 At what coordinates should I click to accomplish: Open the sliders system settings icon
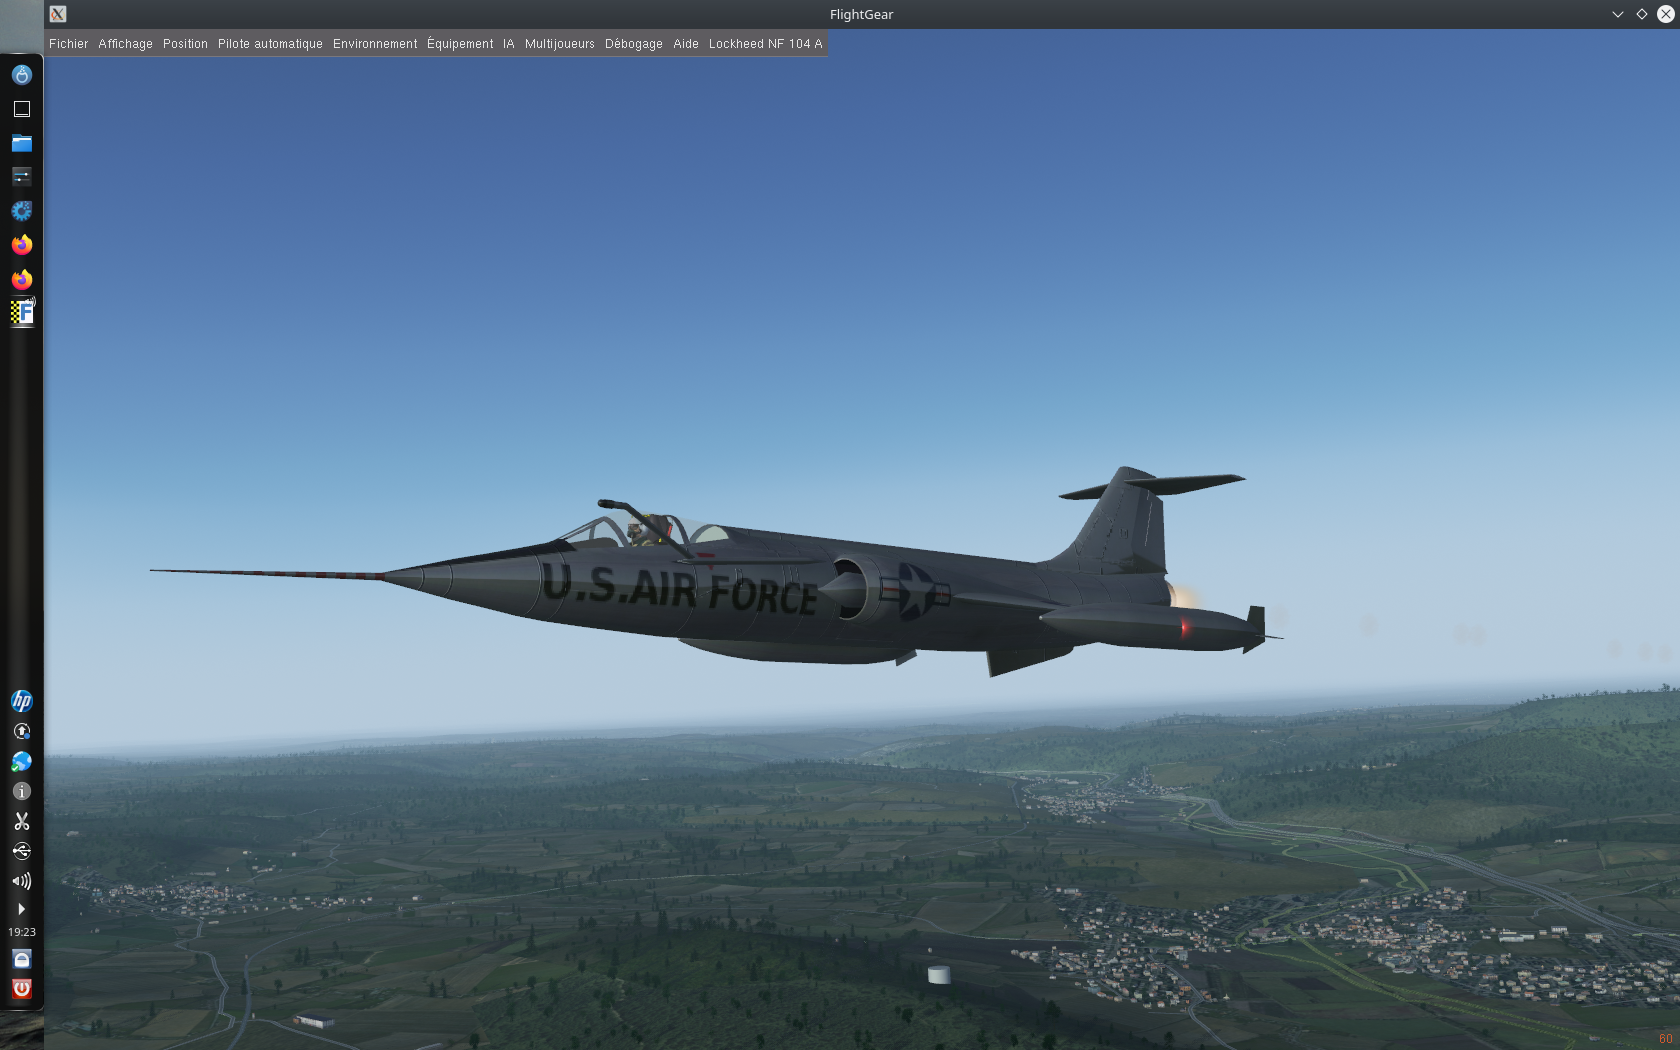[x=21, y=177]
